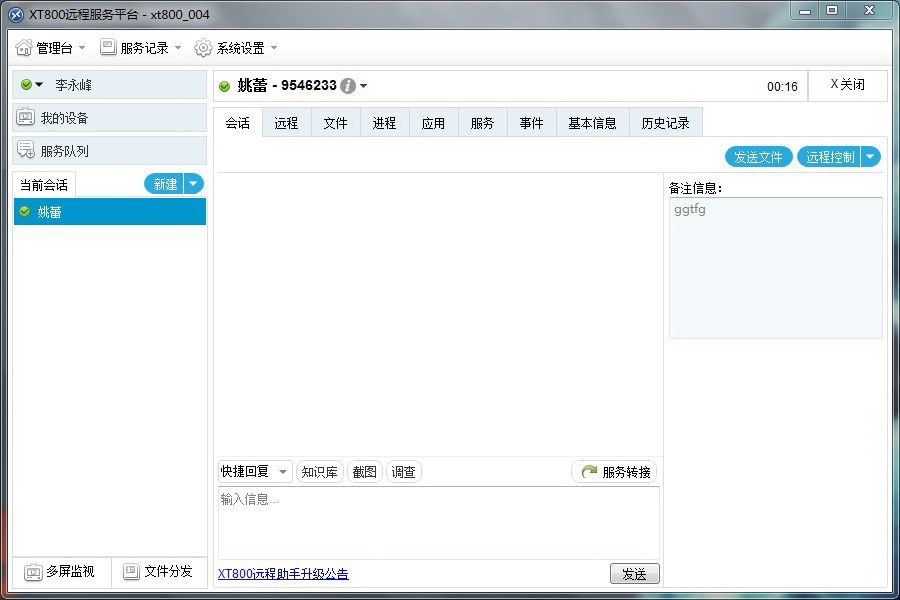The width and height of the screenshot is (900, 600).
Task: Expand the 服务记录 dropdown arrow
Action: click(x=177, y=48)
